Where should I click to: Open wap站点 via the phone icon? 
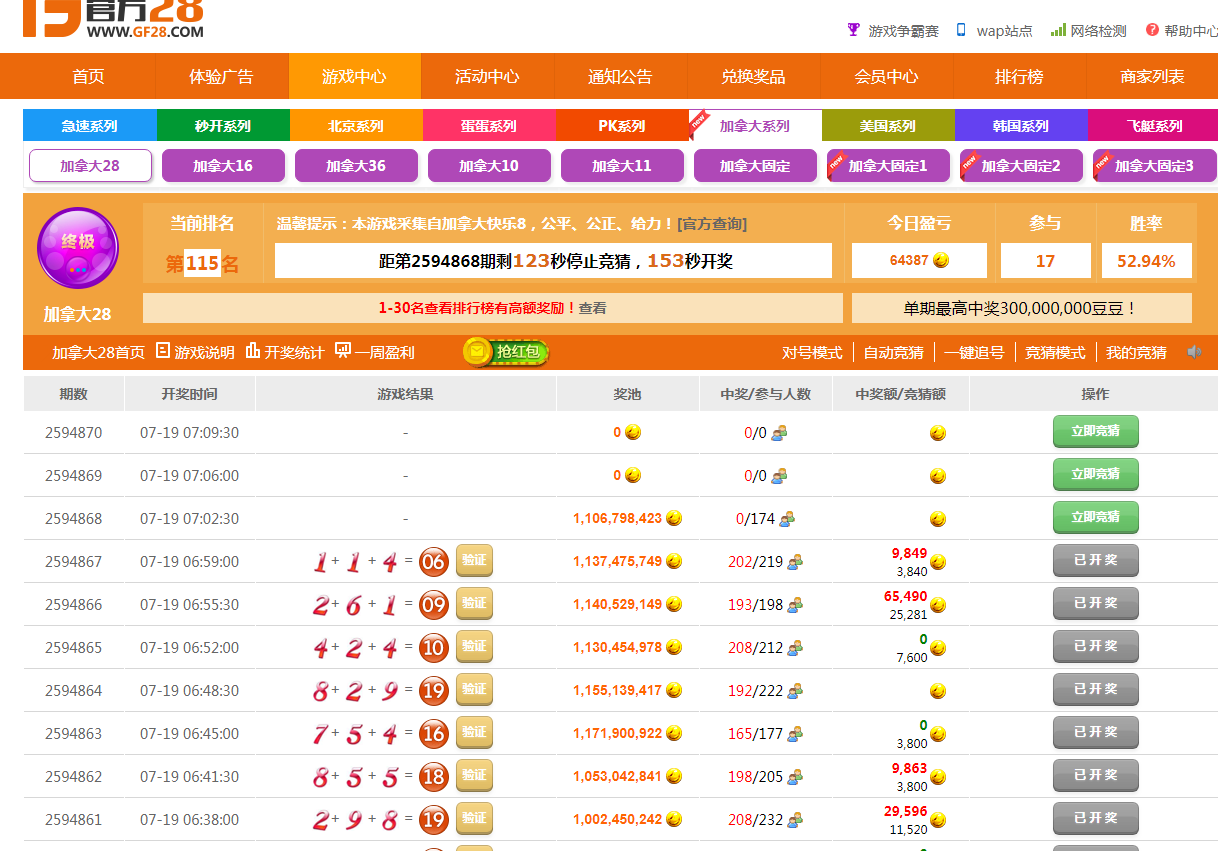tap(961, 30)
